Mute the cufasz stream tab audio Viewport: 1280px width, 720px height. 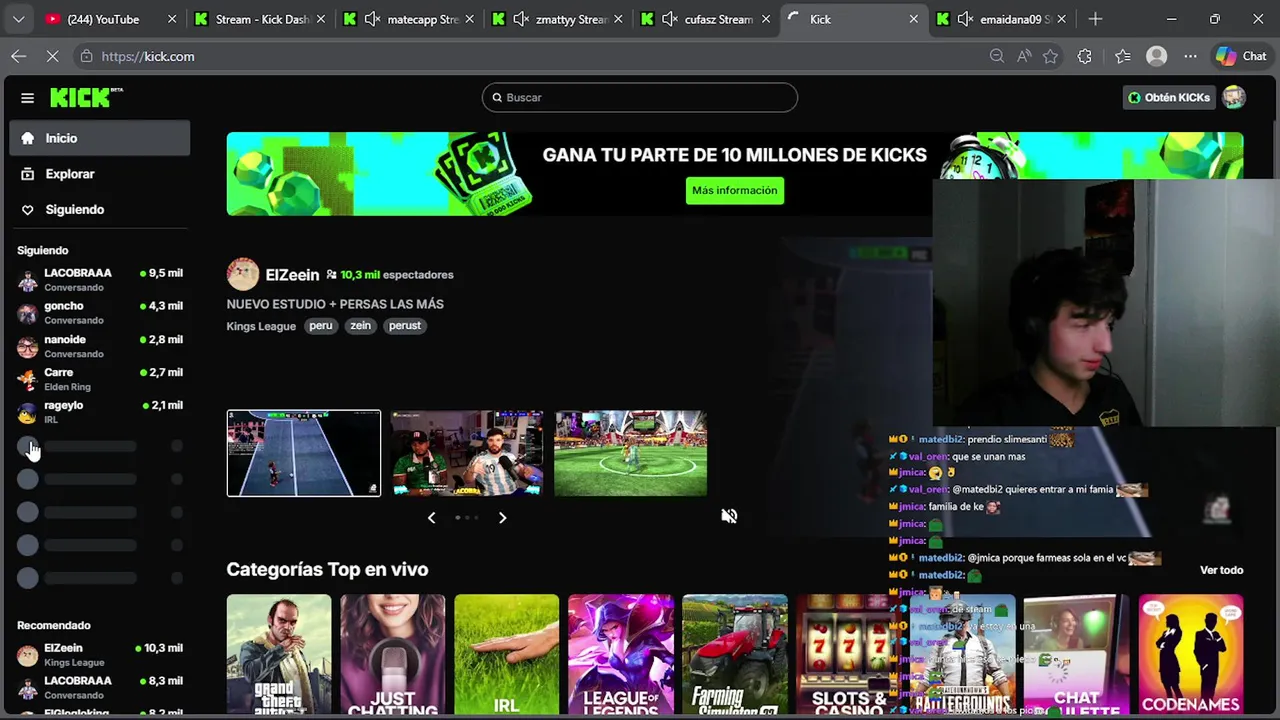pos(669,19)
